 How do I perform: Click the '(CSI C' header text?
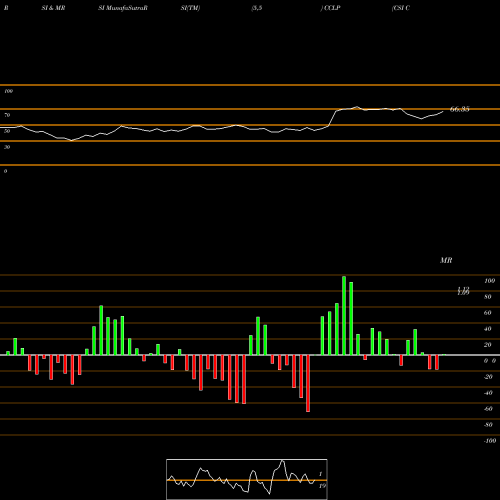[x=401, y=8]
